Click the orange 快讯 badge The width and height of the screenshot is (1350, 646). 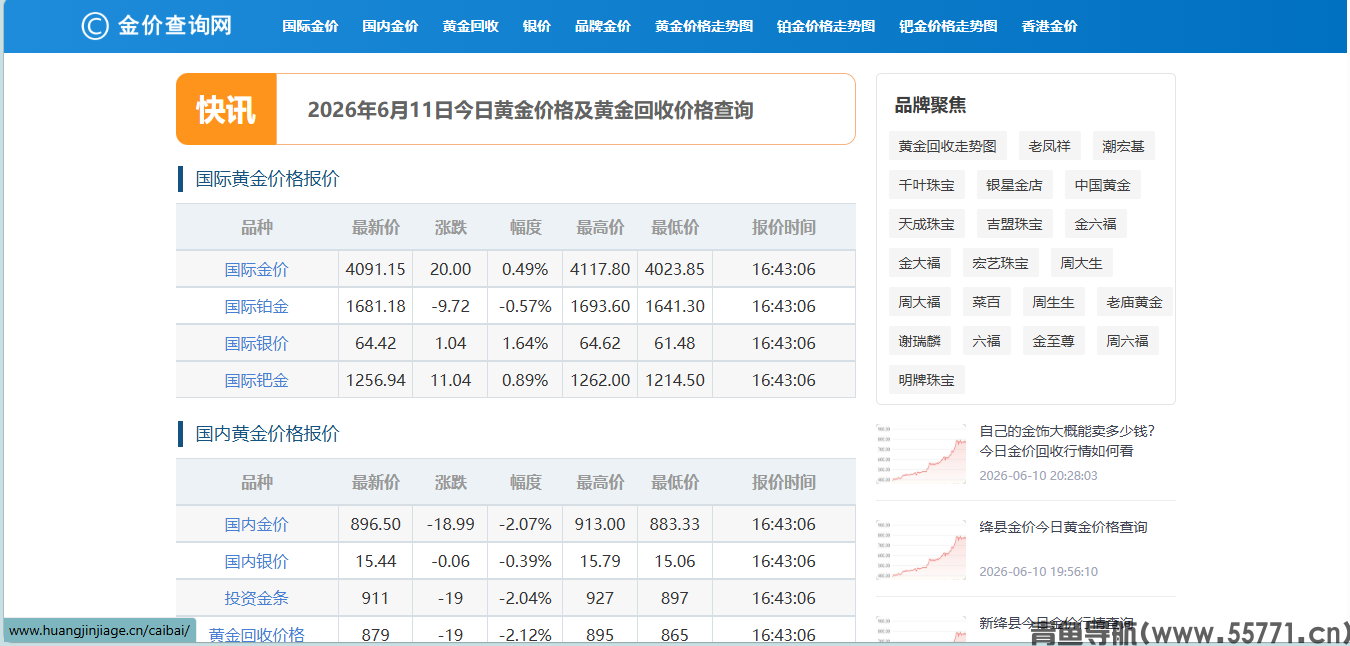click(226, 109)
